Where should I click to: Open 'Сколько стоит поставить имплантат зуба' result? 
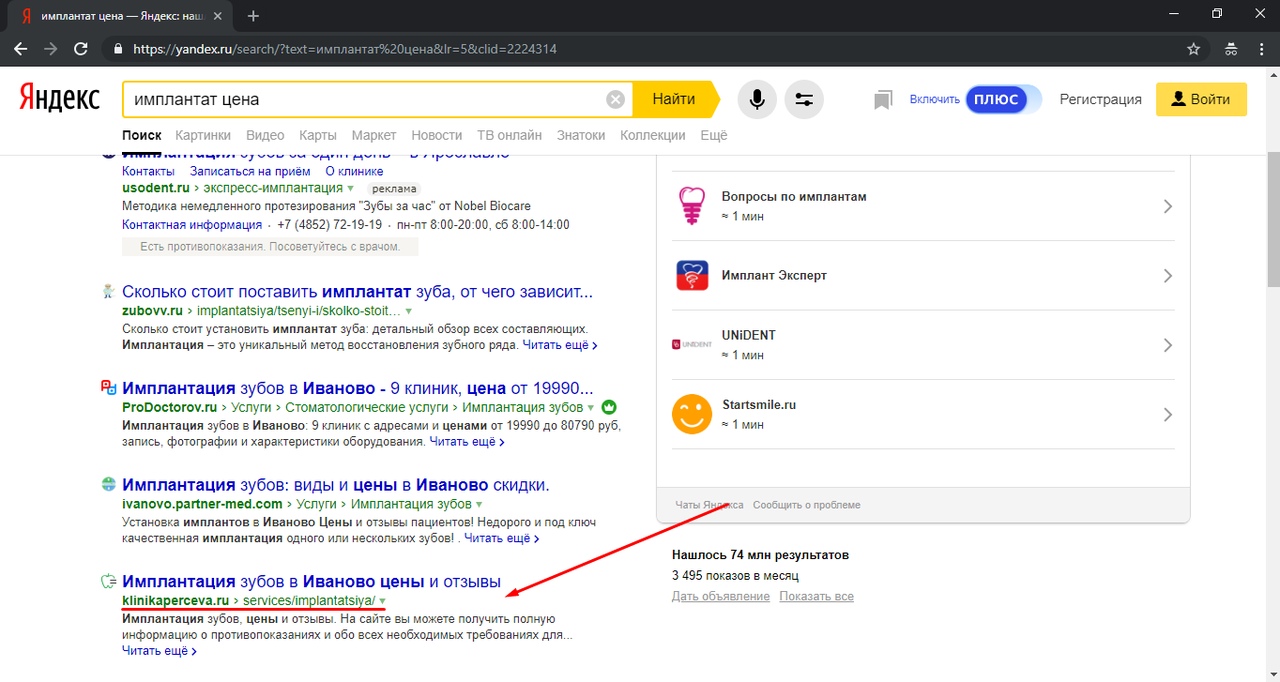pyautogui.click(x=357, y=292)
